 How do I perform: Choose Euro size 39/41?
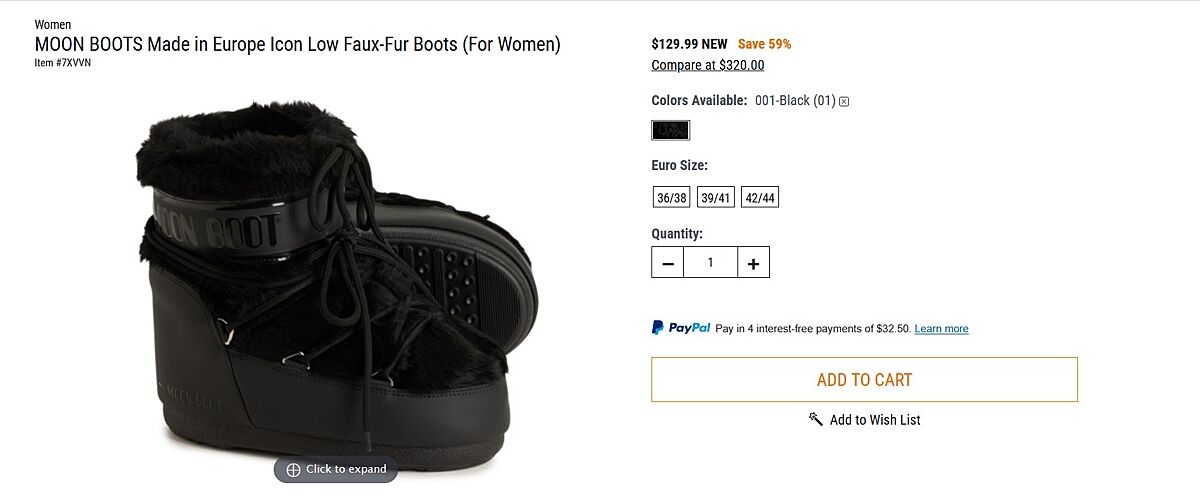pyautogui.click(x=715, y=198)
